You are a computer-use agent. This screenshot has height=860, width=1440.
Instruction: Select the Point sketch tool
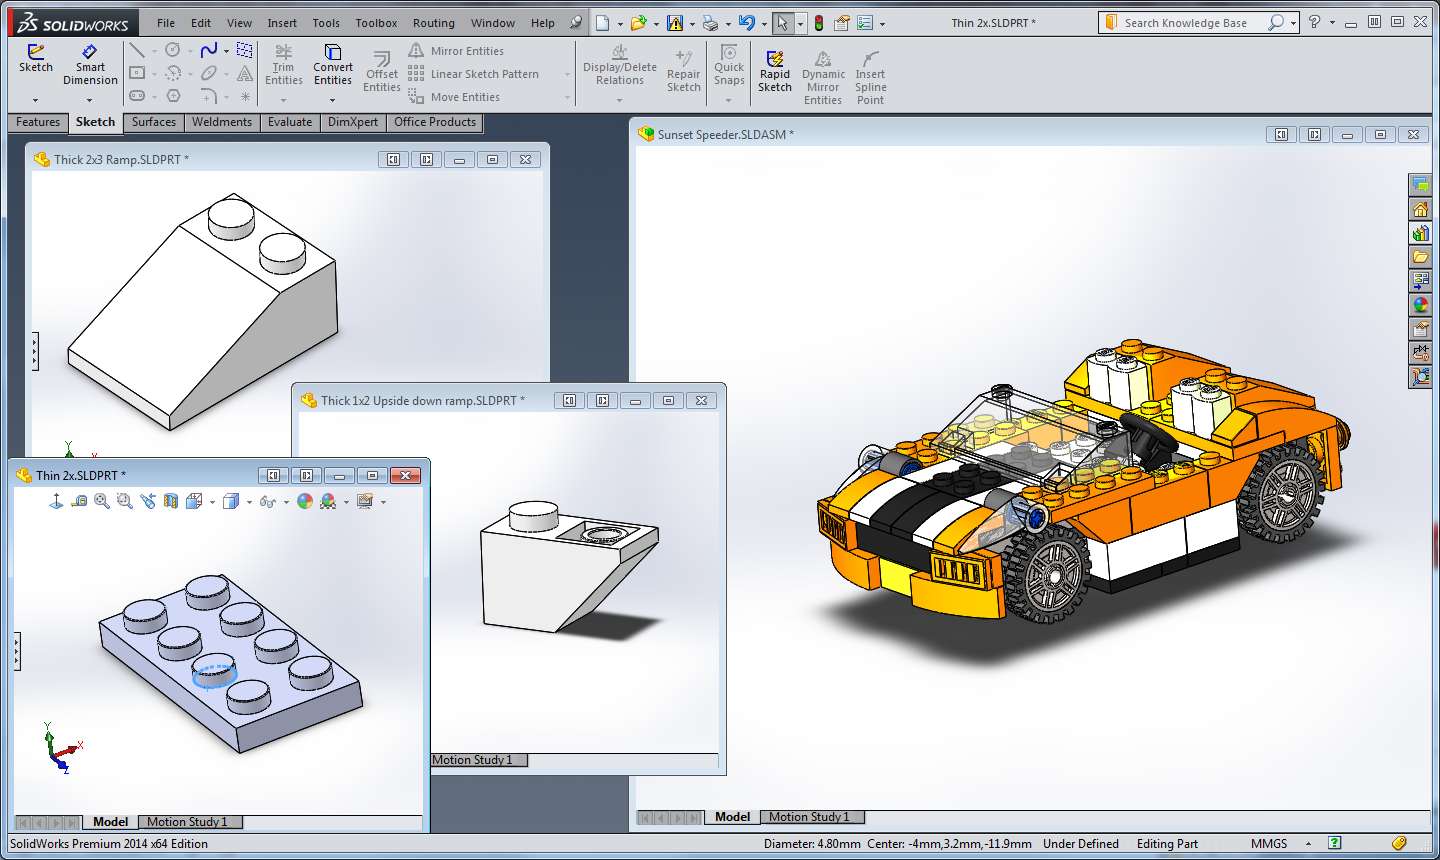245,97
